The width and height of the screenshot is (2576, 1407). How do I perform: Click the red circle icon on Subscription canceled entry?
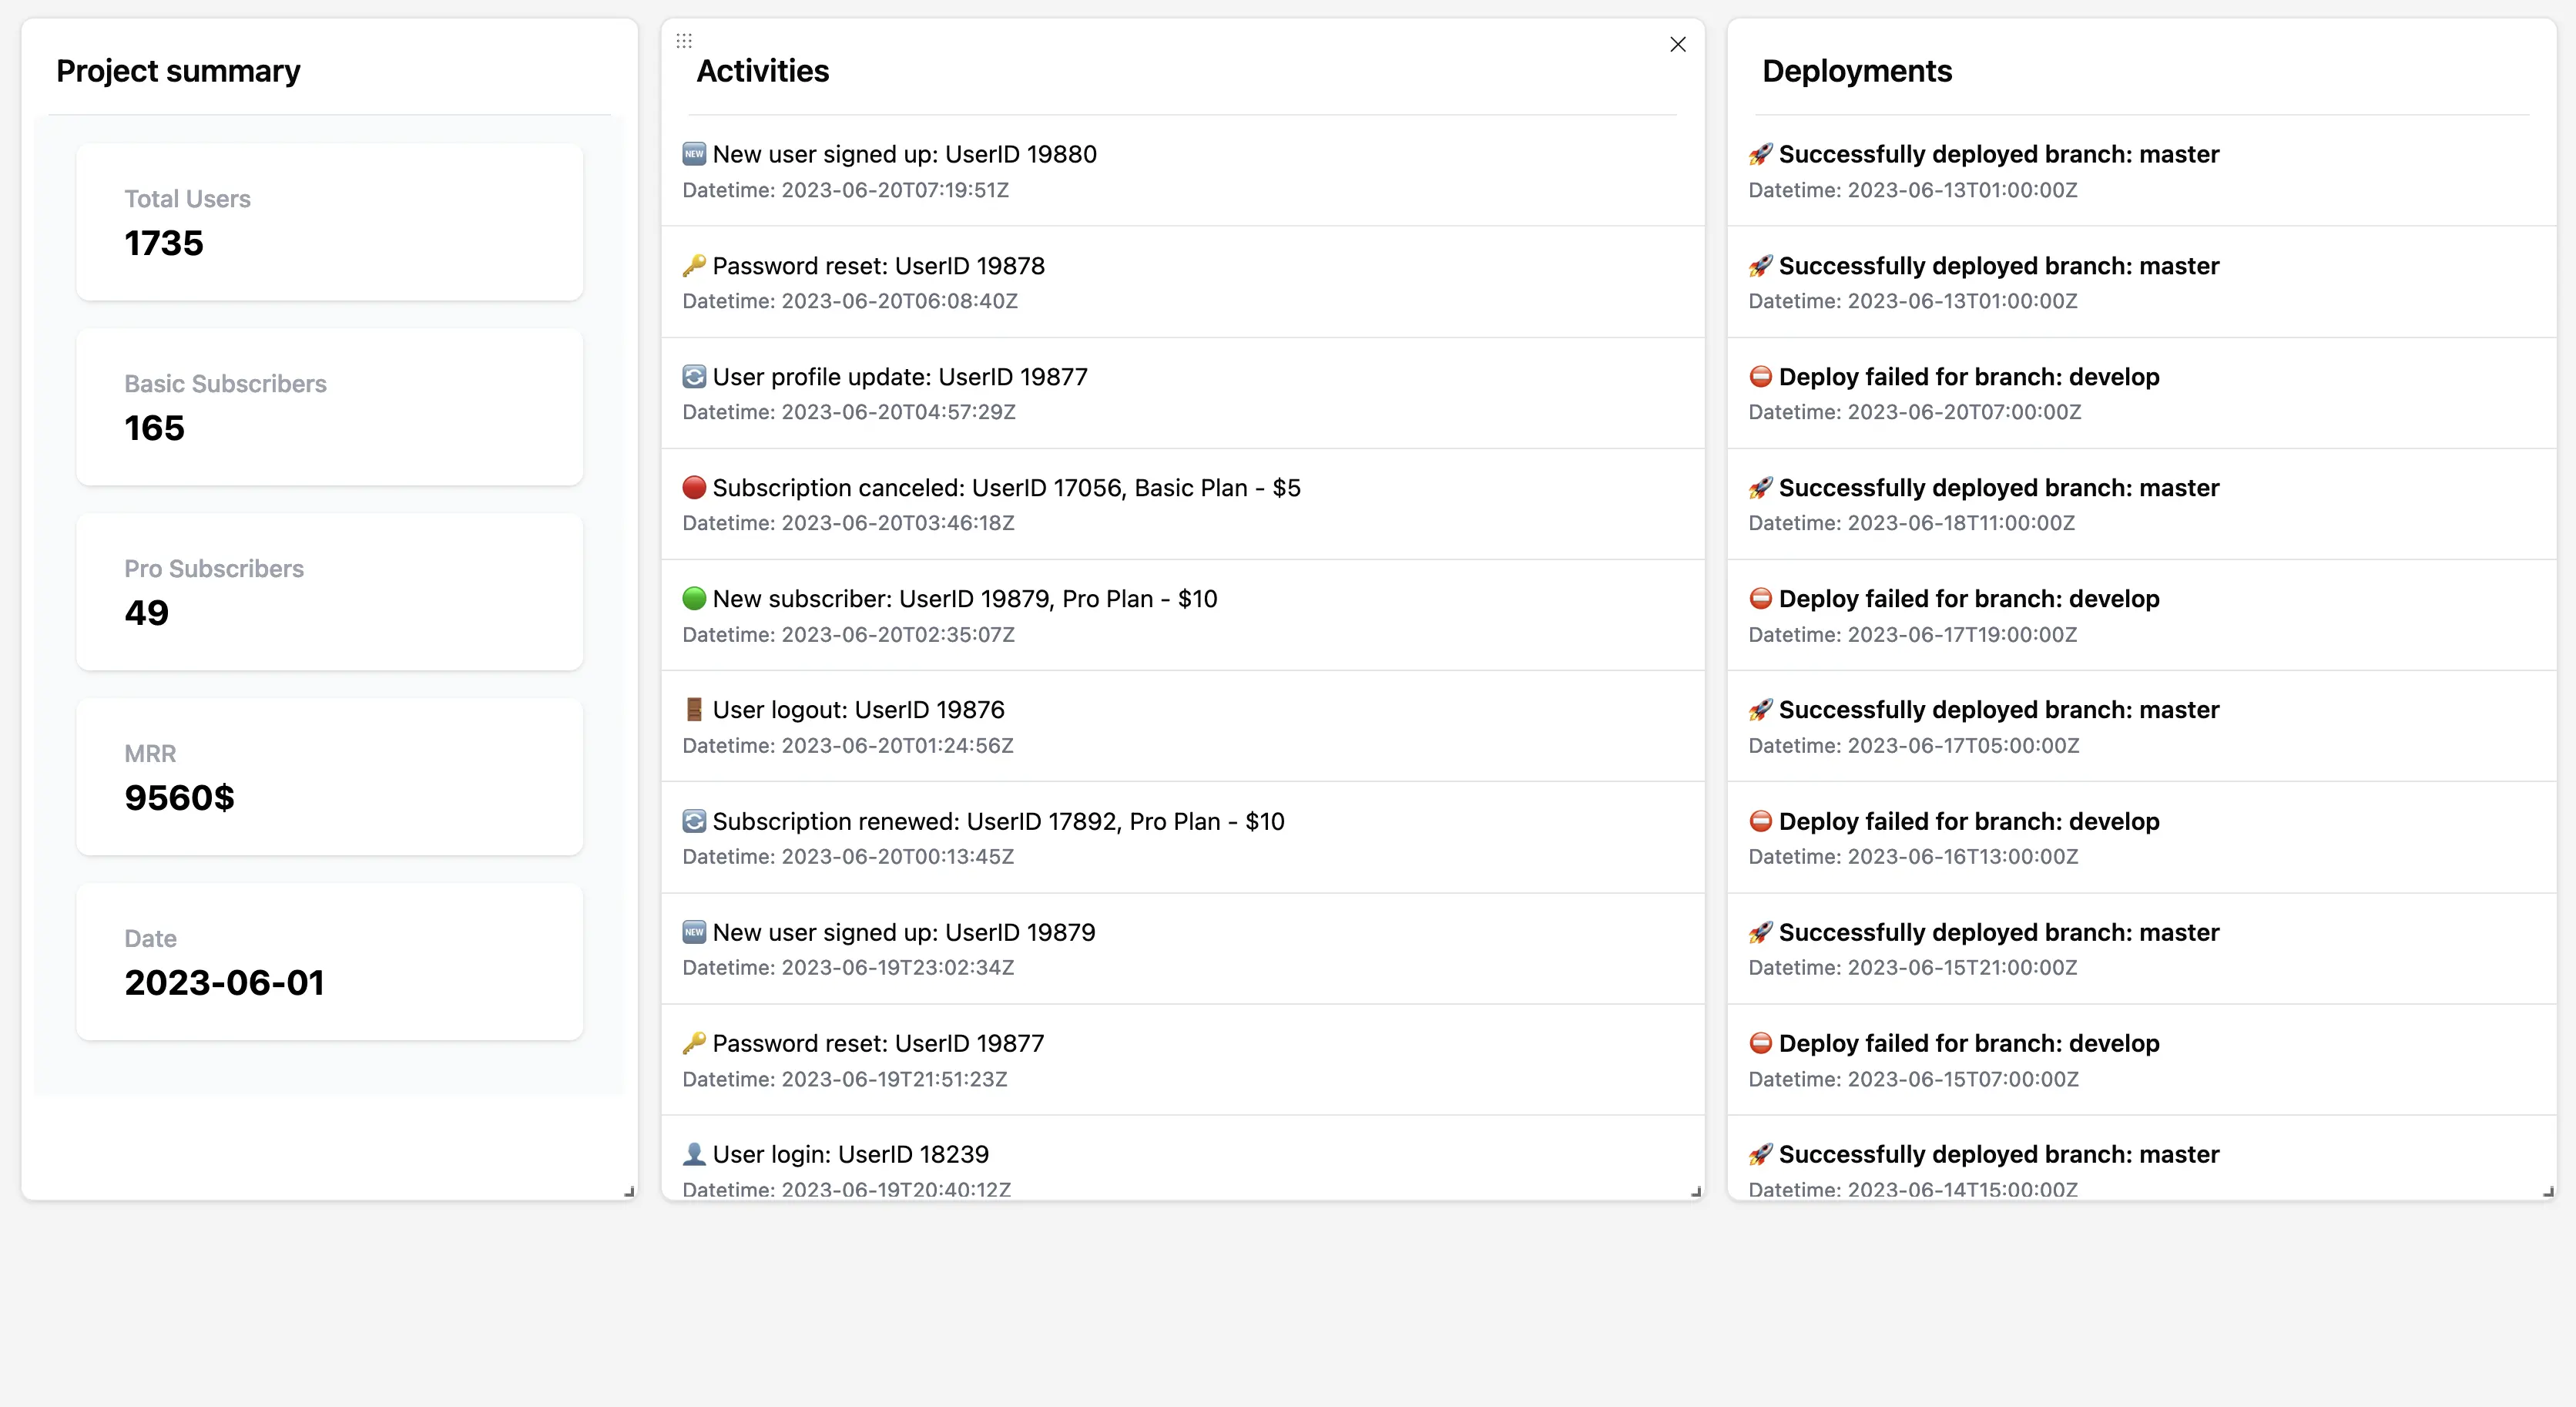(695, 487)
